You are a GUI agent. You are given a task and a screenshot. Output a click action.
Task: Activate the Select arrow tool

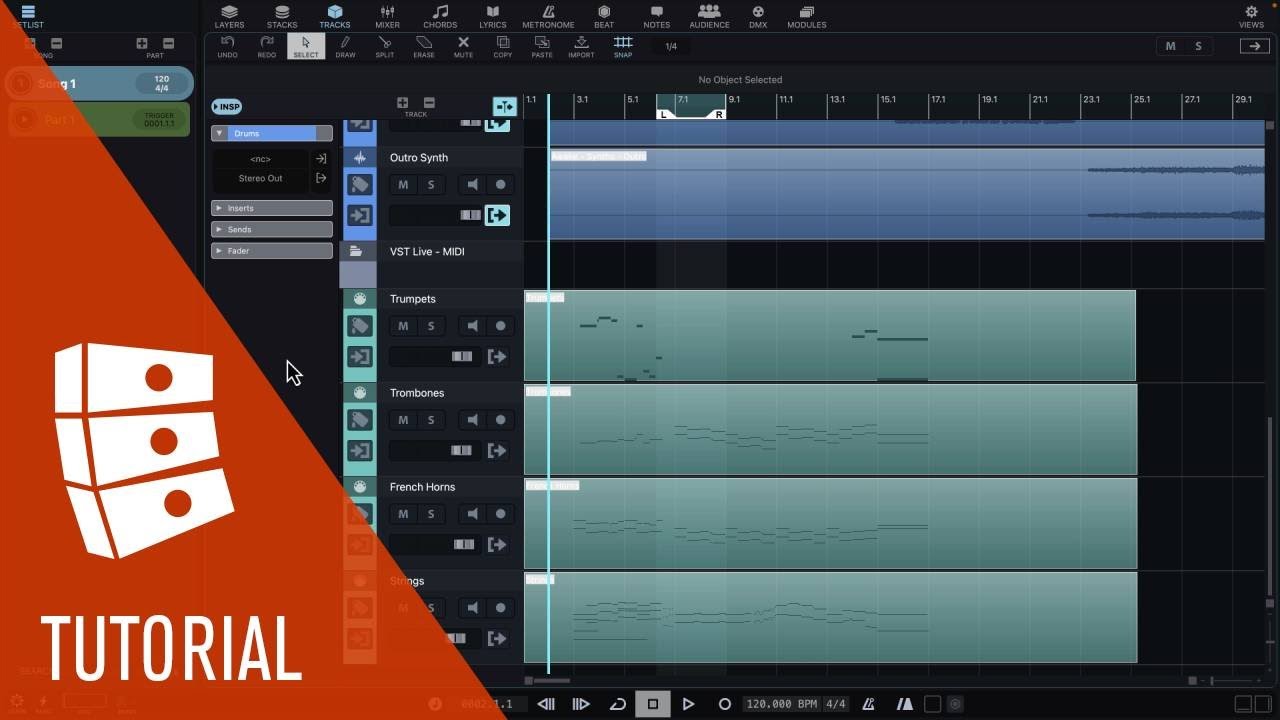306,46
